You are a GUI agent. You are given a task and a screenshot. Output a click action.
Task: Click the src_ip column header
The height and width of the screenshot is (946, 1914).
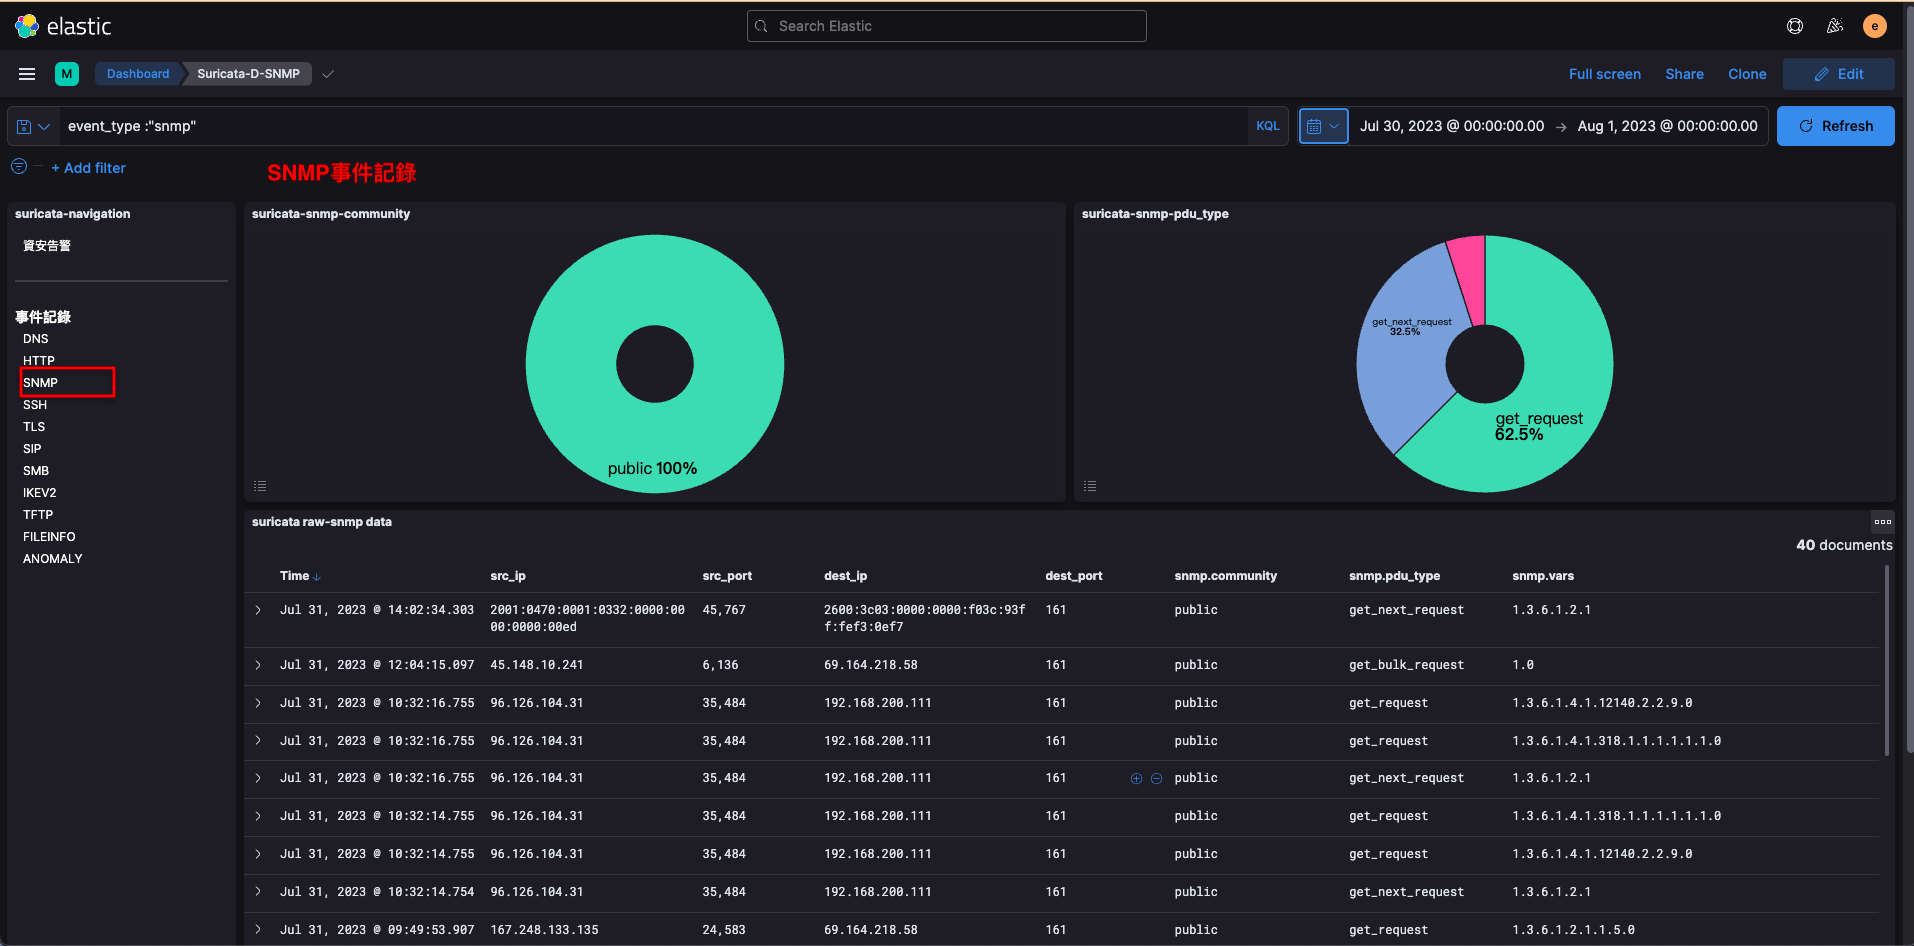click(508, 576)
